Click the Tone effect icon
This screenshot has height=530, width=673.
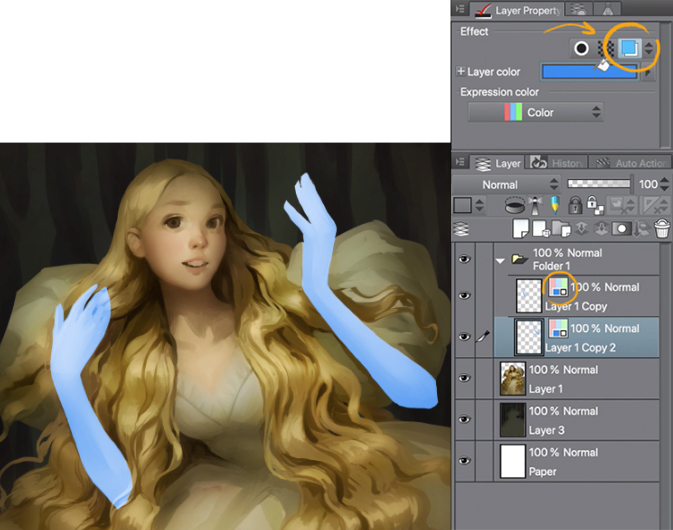pos(606,48)
